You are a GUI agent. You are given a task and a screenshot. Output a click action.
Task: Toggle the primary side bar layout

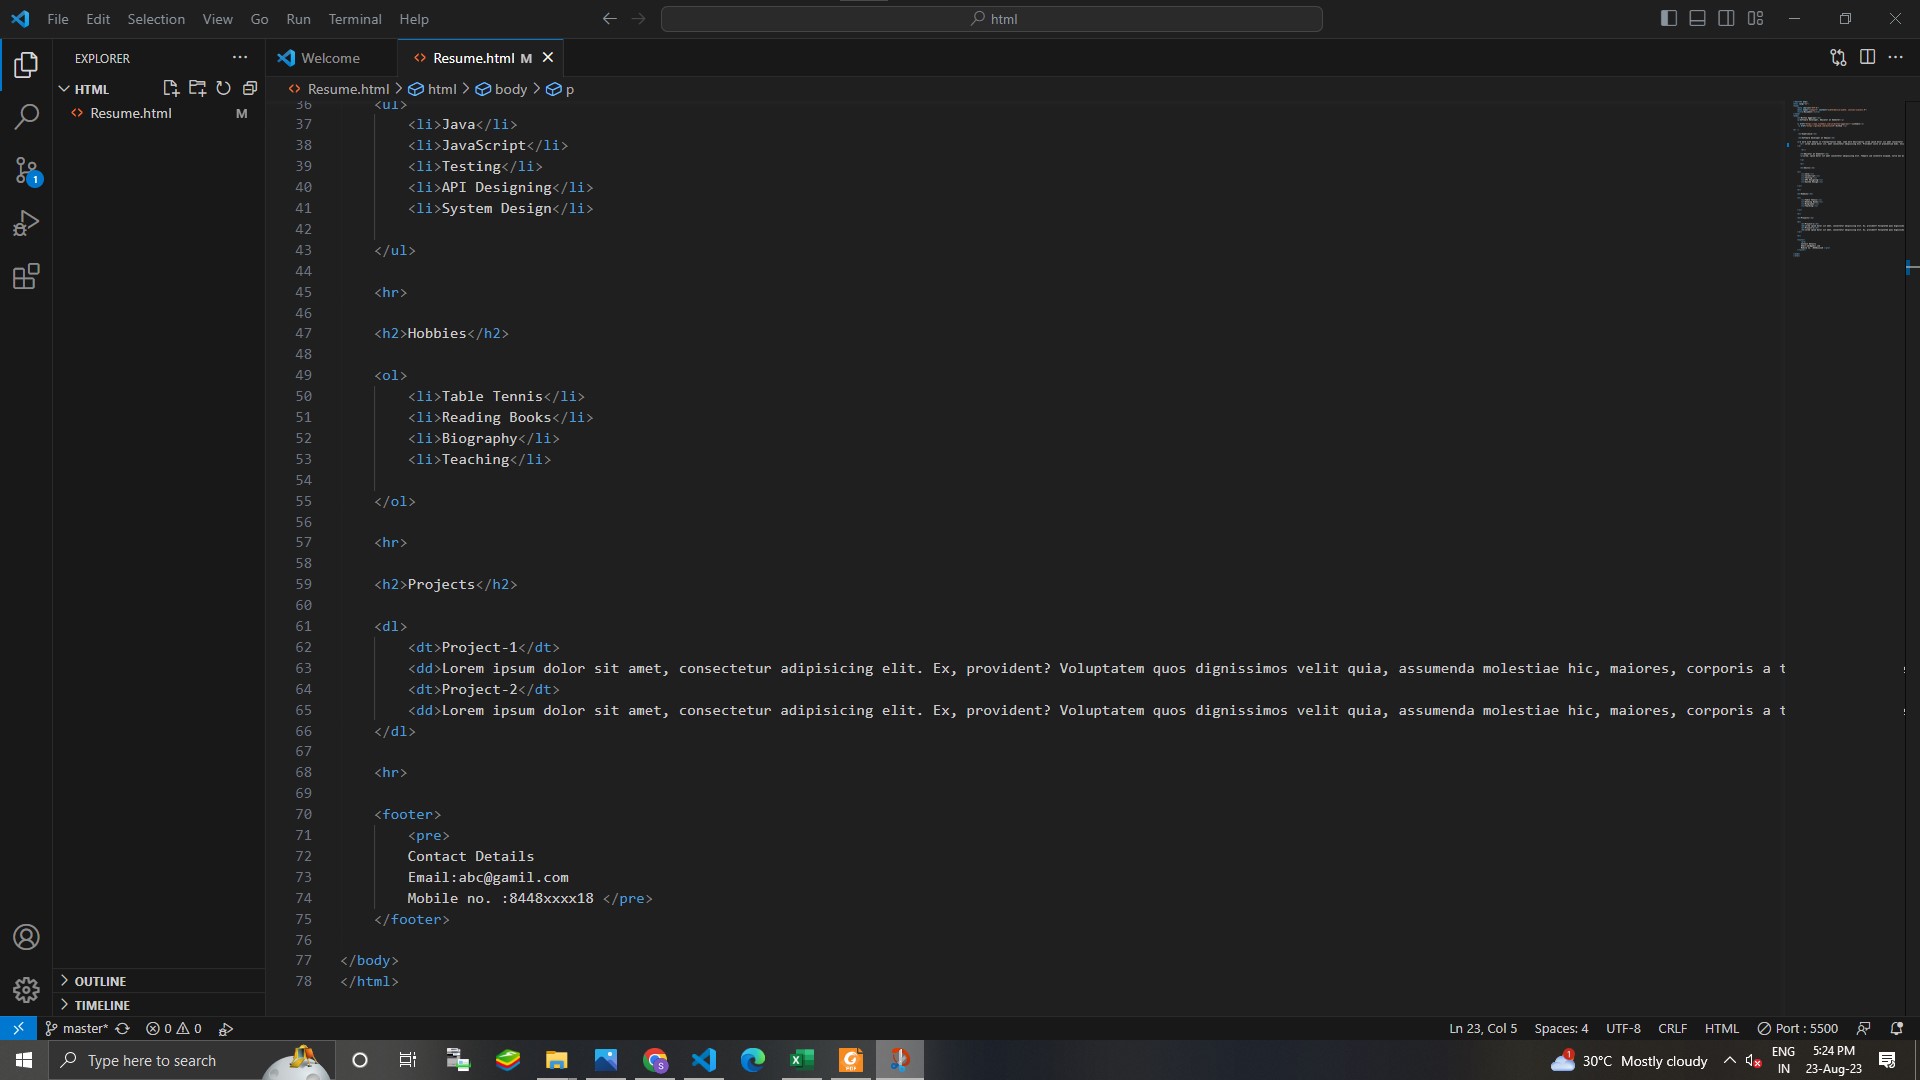pos(1668,18)
